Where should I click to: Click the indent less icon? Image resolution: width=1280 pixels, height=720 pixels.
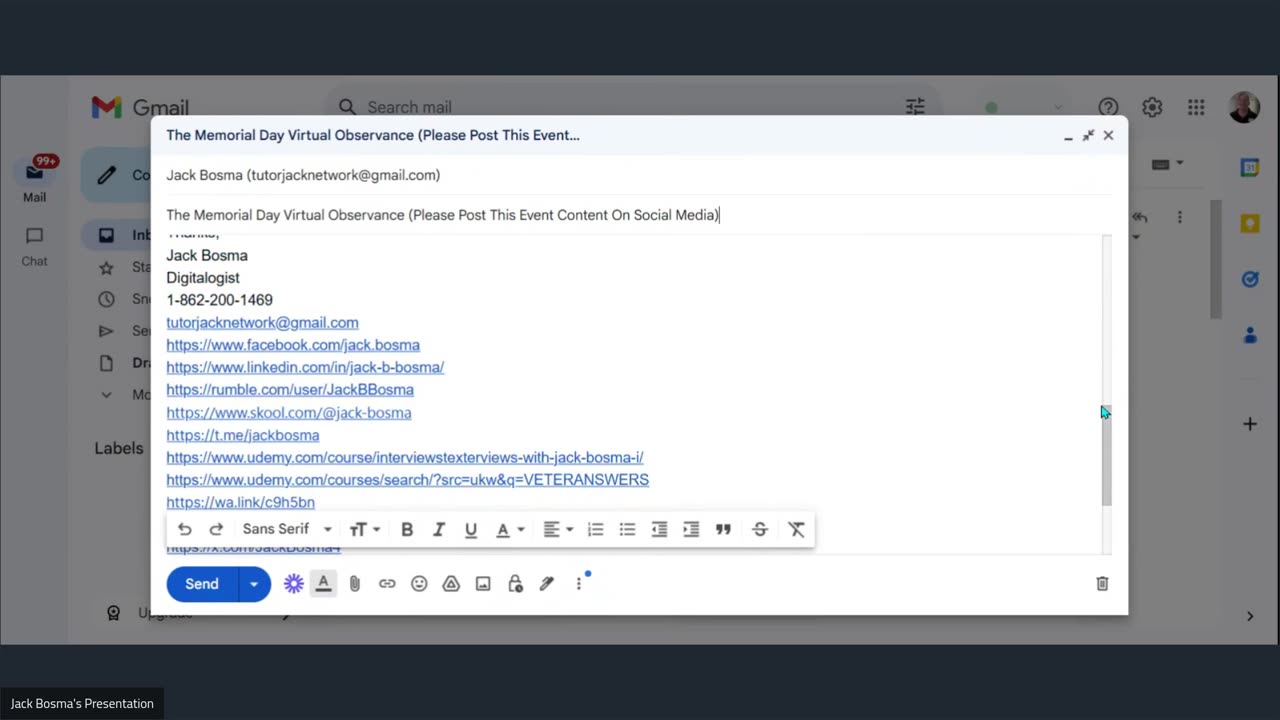tap(659, 530)
